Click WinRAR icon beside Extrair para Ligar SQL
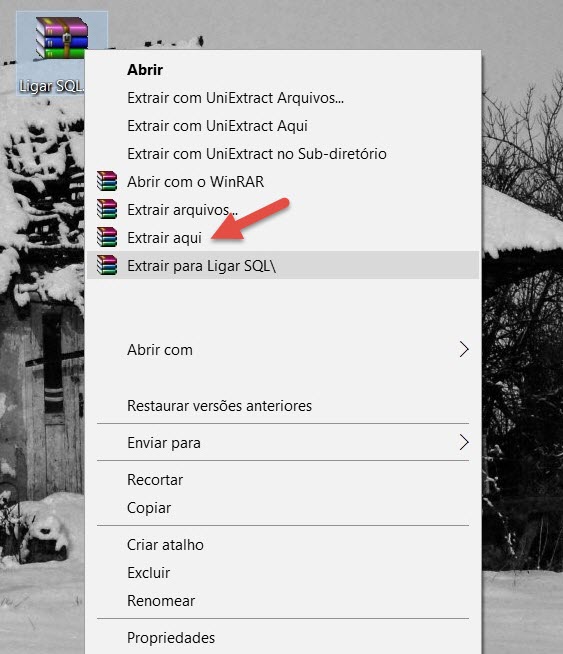 (x=107, y=265)
